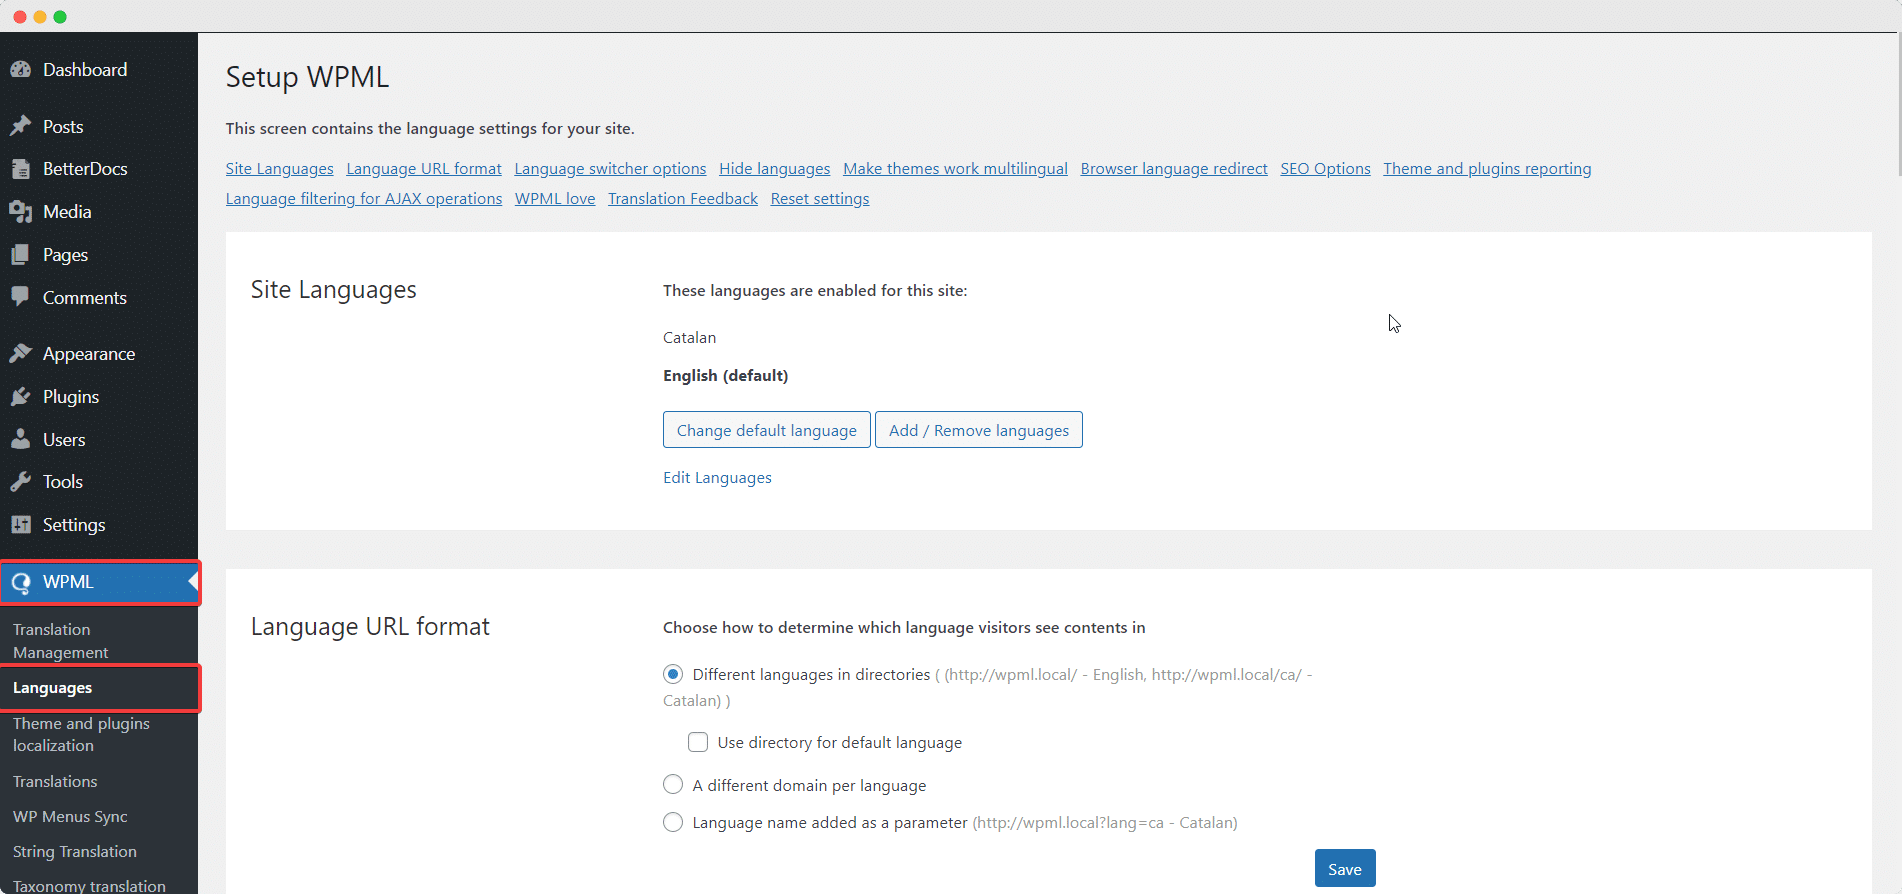Open Taxonomy translation submenu
1902x894 pixels.
point(89,885)
